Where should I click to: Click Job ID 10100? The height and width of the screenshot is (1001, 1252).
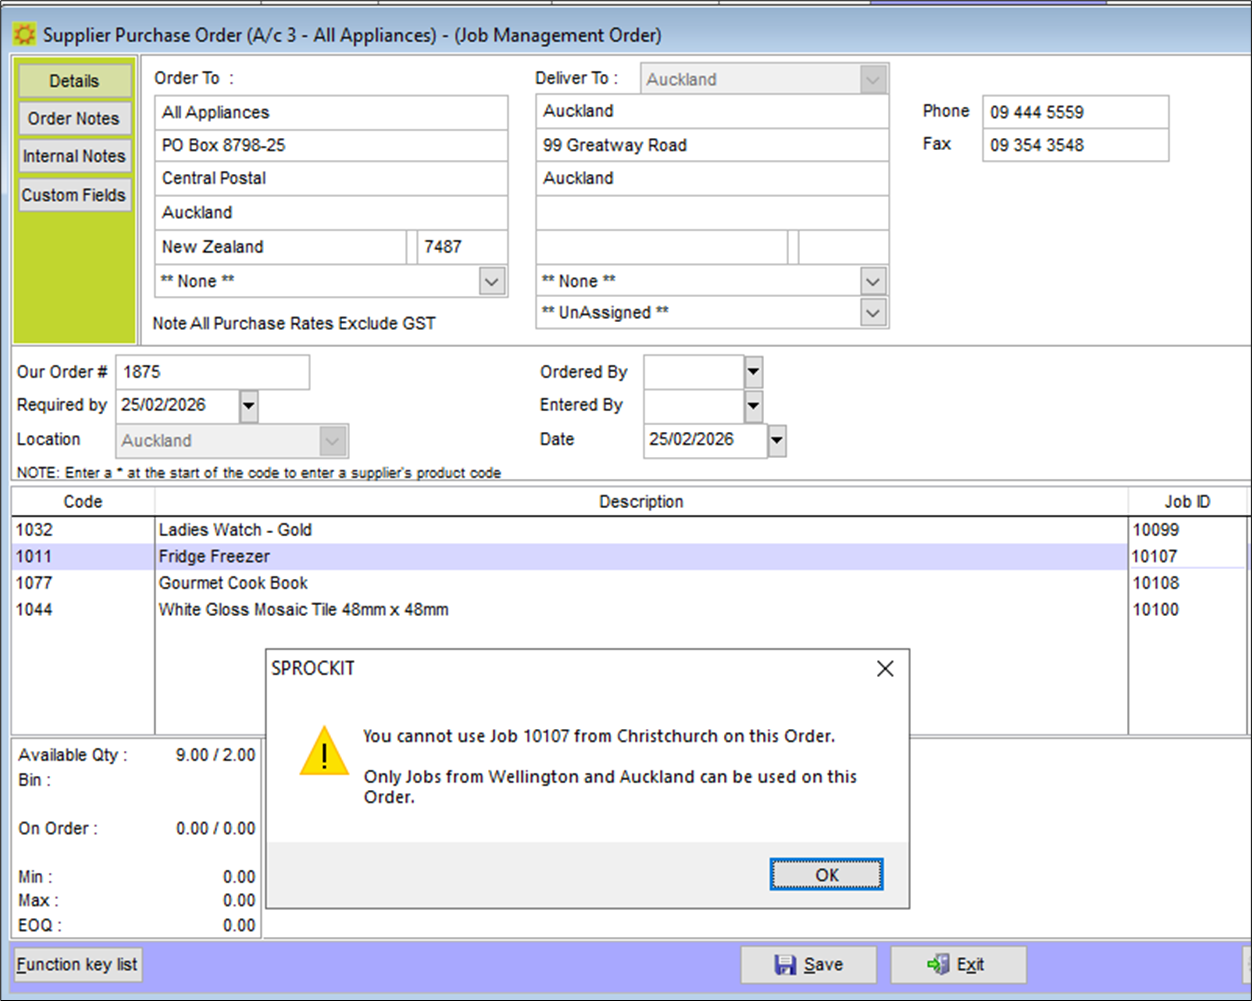click(x=1155, y=610)
